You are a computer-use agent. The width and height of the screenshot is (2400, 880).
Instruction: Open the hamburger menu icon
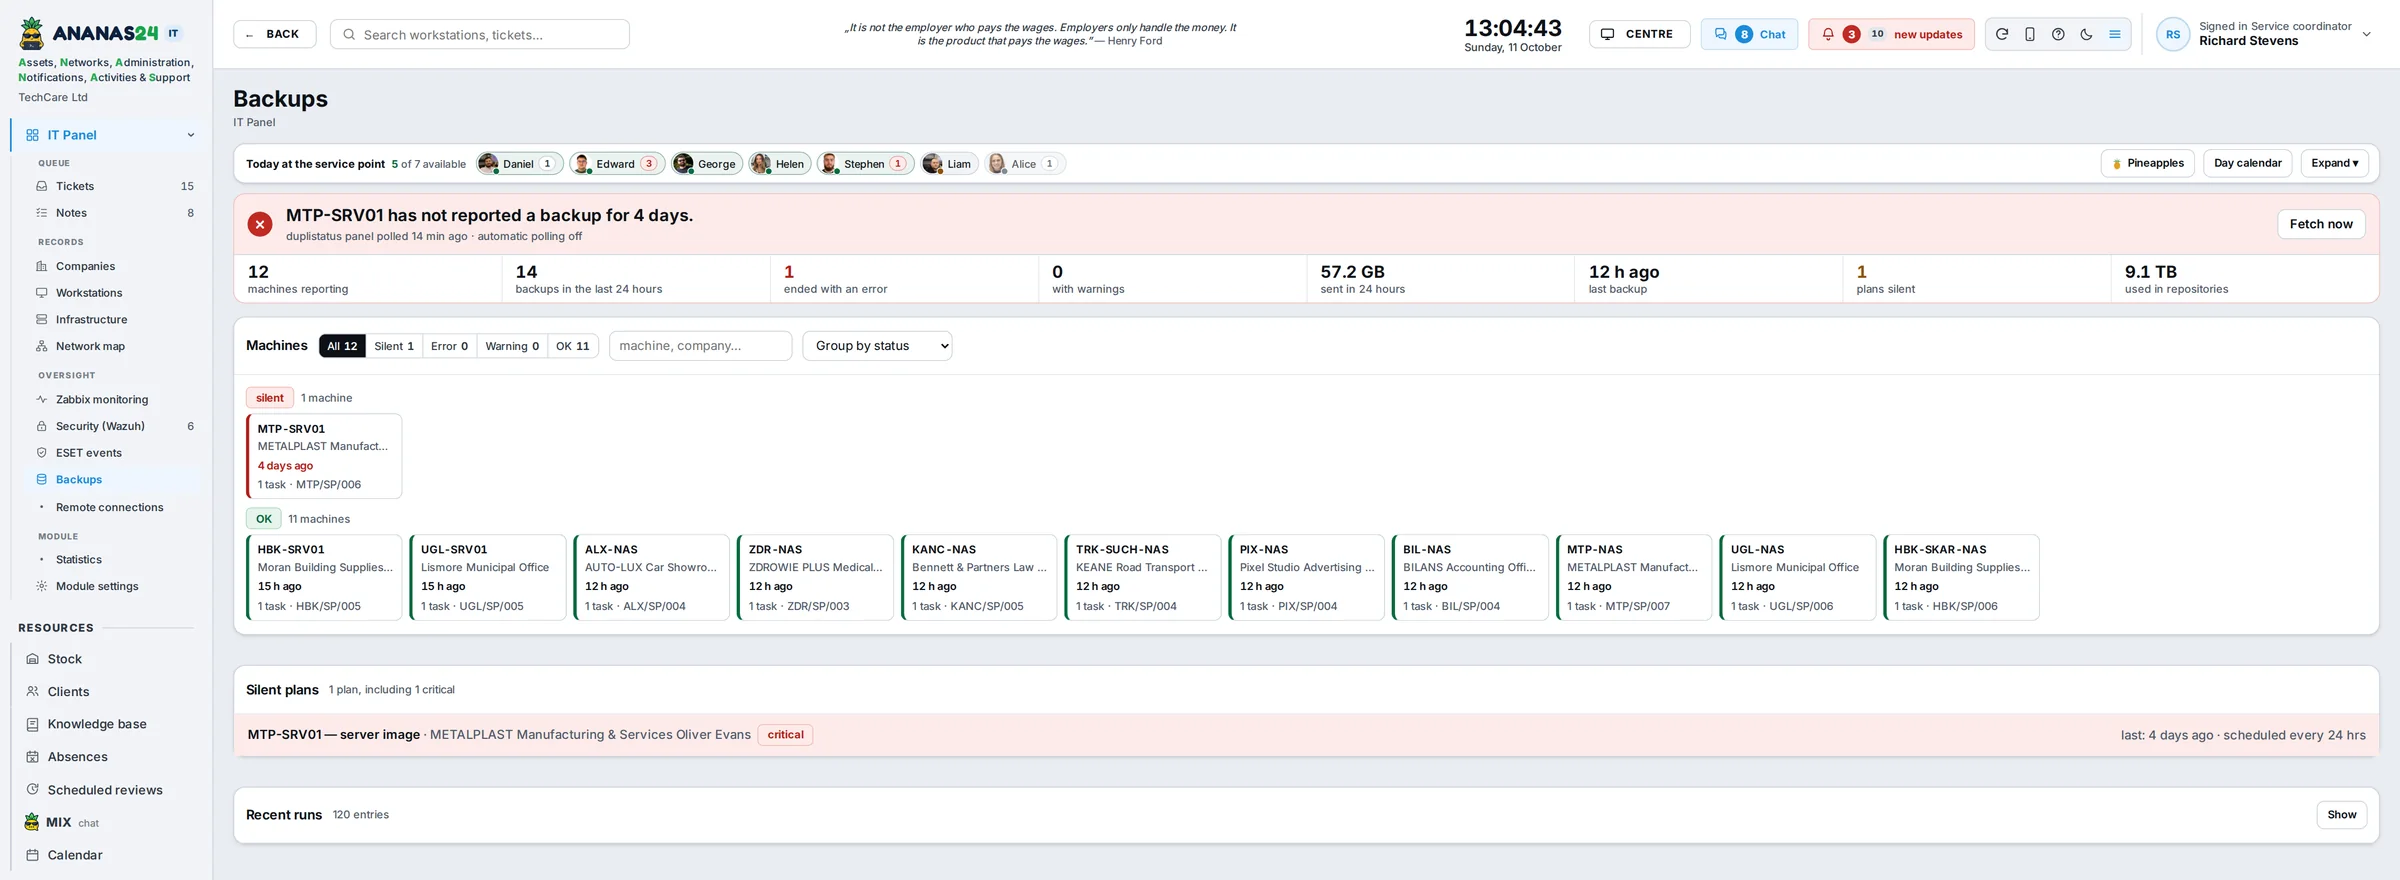[2114, 34]
